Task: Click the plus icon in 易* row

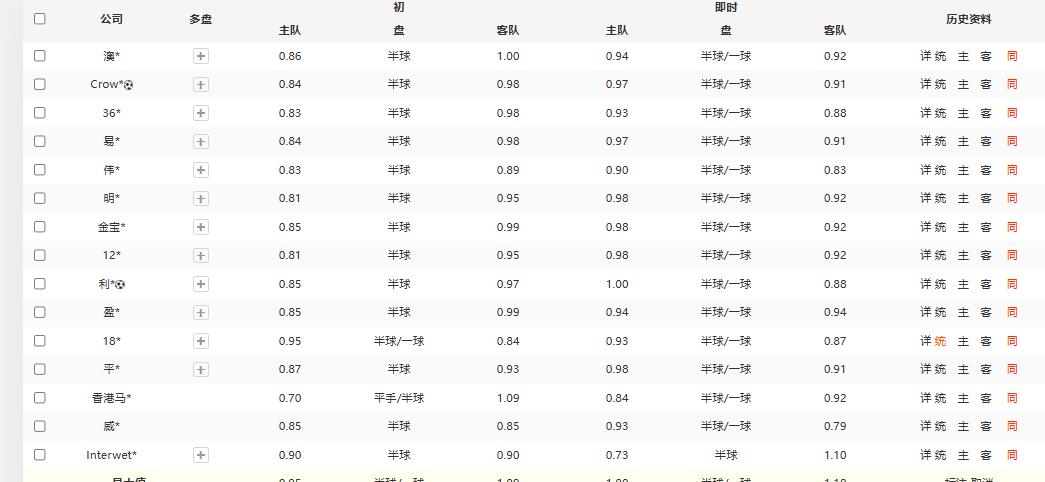Action: tap(200, 142)
